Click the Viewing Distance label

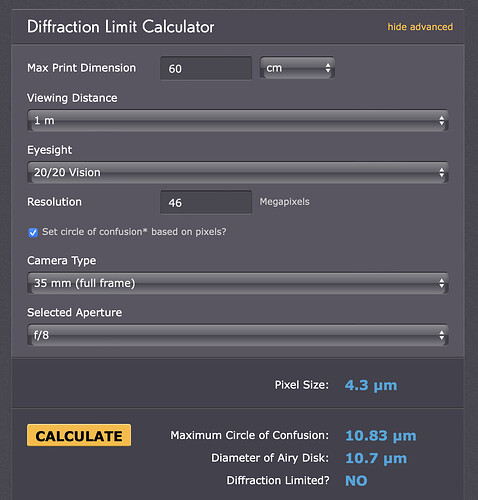tap(72, 98)
